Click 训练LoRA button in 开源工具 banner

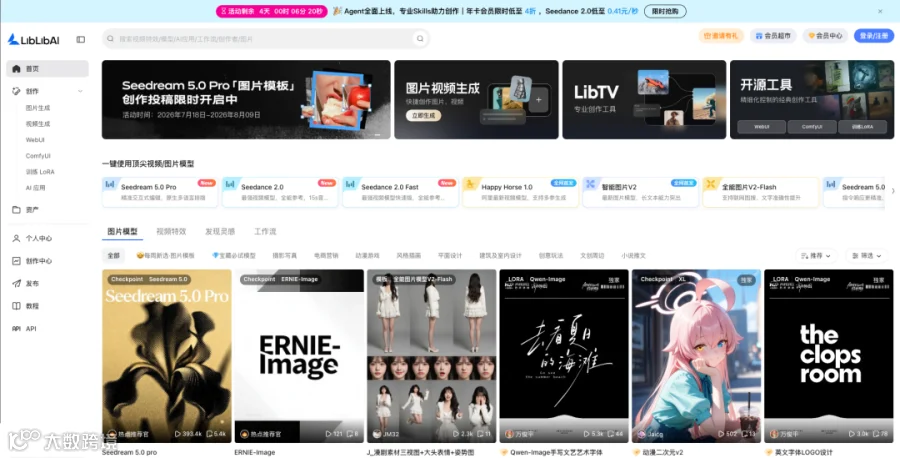(862, 126)
